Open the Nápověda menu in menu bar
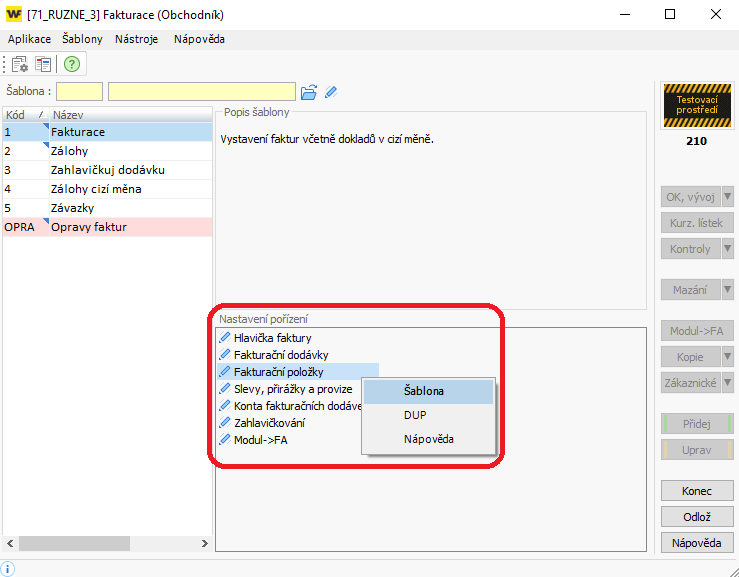739x577 pixels. 199,39
